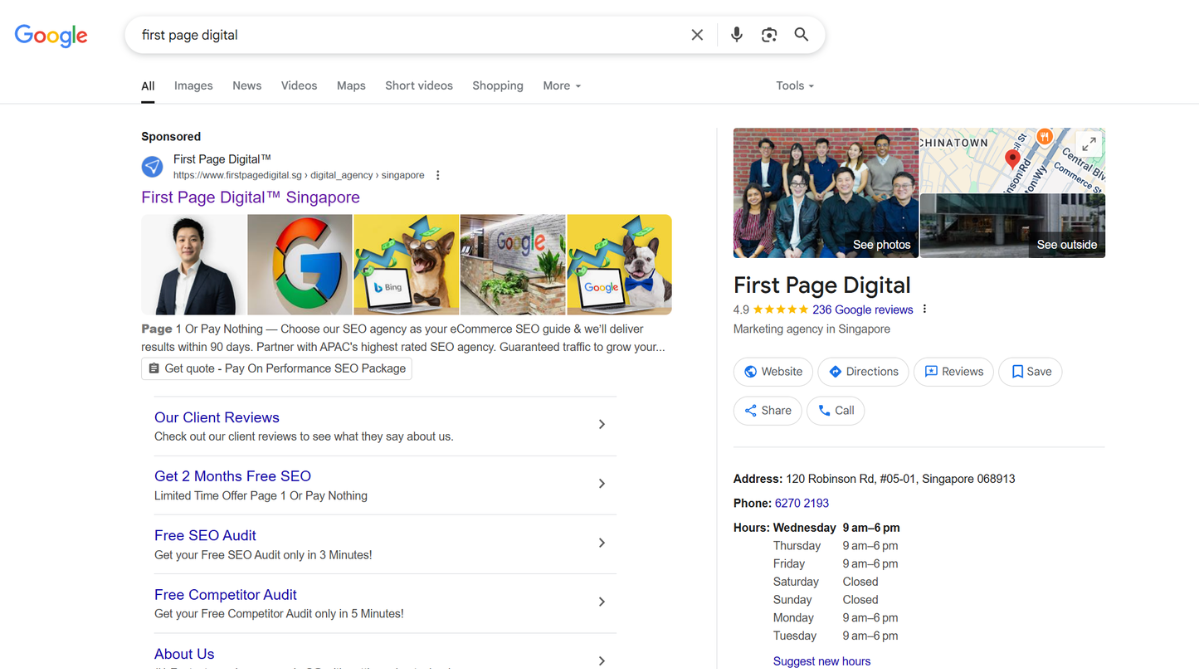Click the 'Marketing agency in Singapore' text
The height and width of the screenshot is (669, 1199).
tap(811, 329)
